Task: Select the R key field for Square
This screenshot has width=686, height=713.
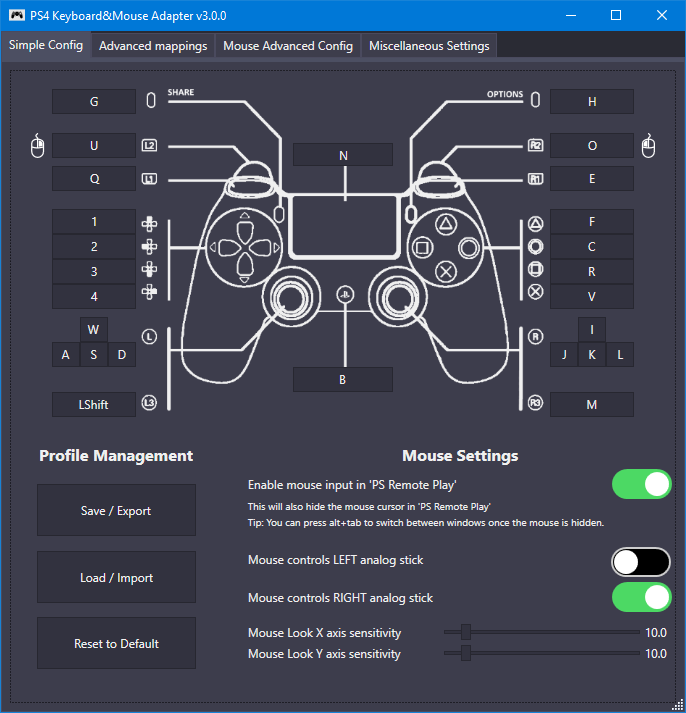Action: click(592, 271)
